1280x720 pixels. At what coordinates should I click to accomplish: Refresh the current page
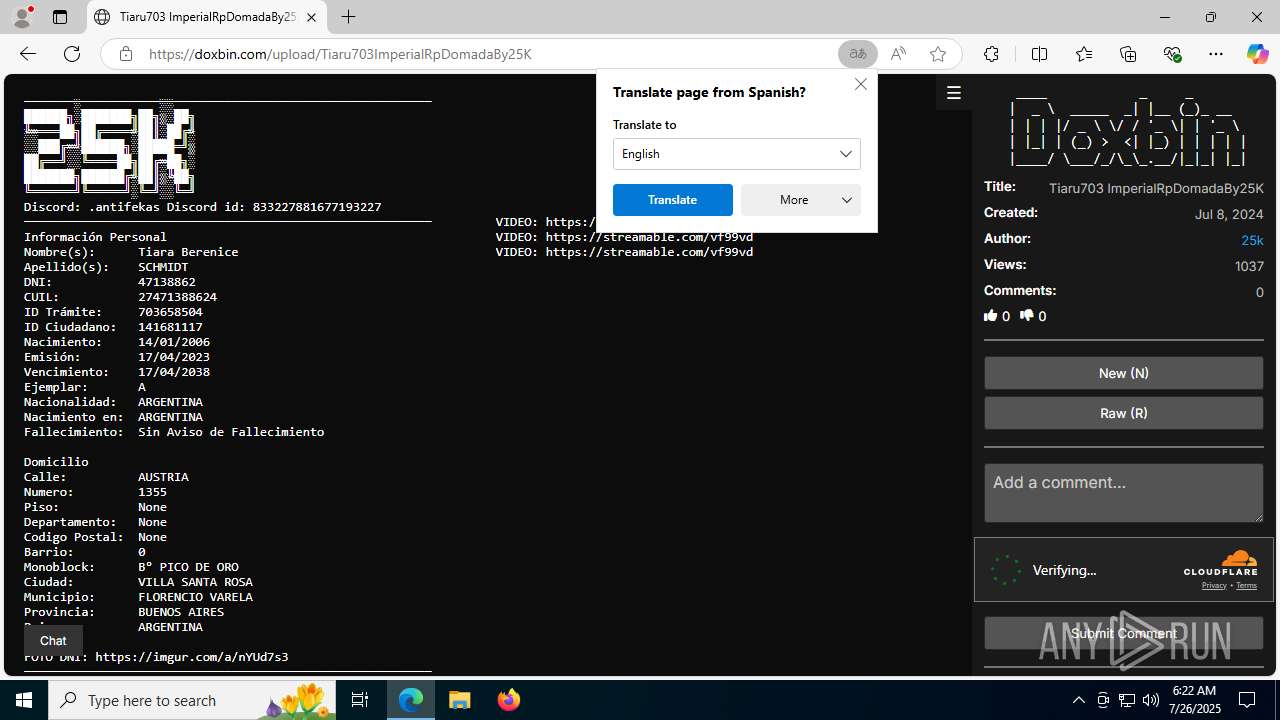coord(72,54)
